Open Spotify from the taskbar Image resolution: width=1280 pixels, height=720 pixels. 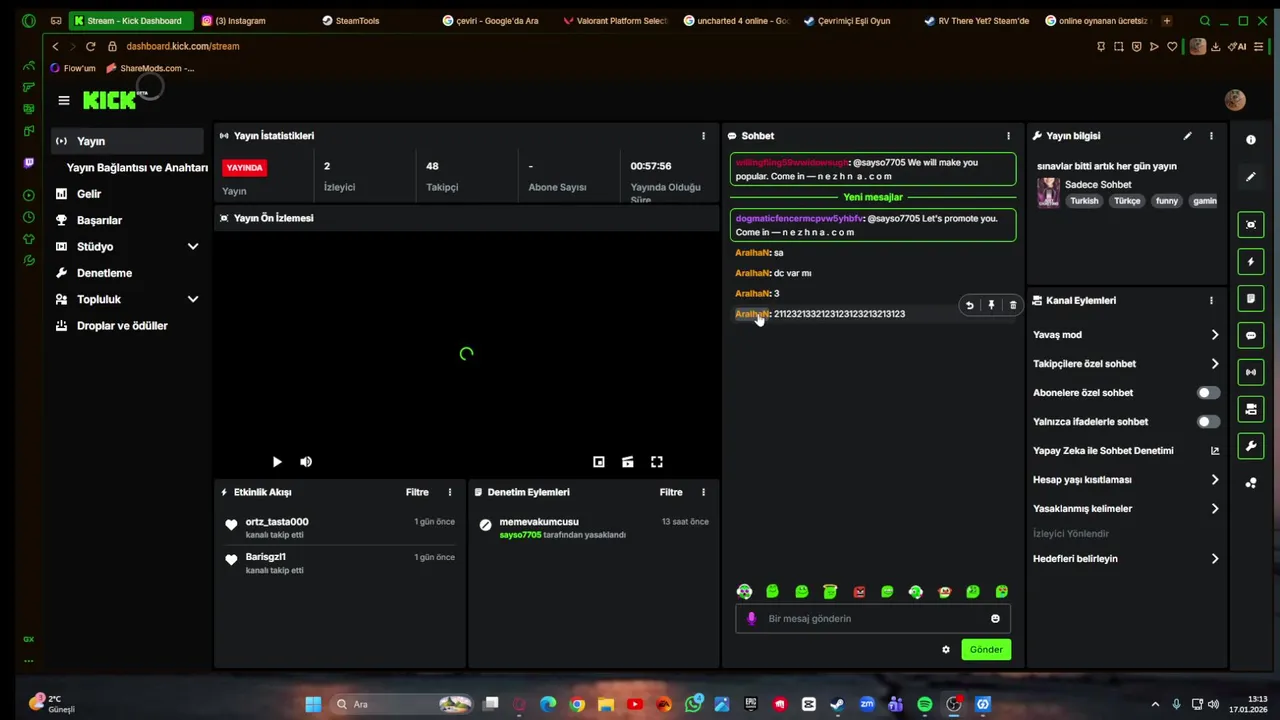tap(925, 704)
